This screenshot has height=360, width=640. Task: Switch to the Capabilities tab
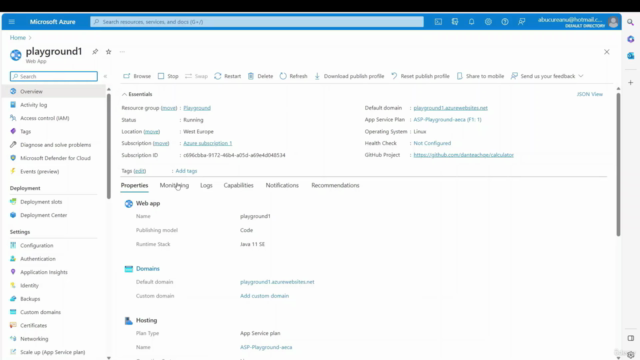238,185
